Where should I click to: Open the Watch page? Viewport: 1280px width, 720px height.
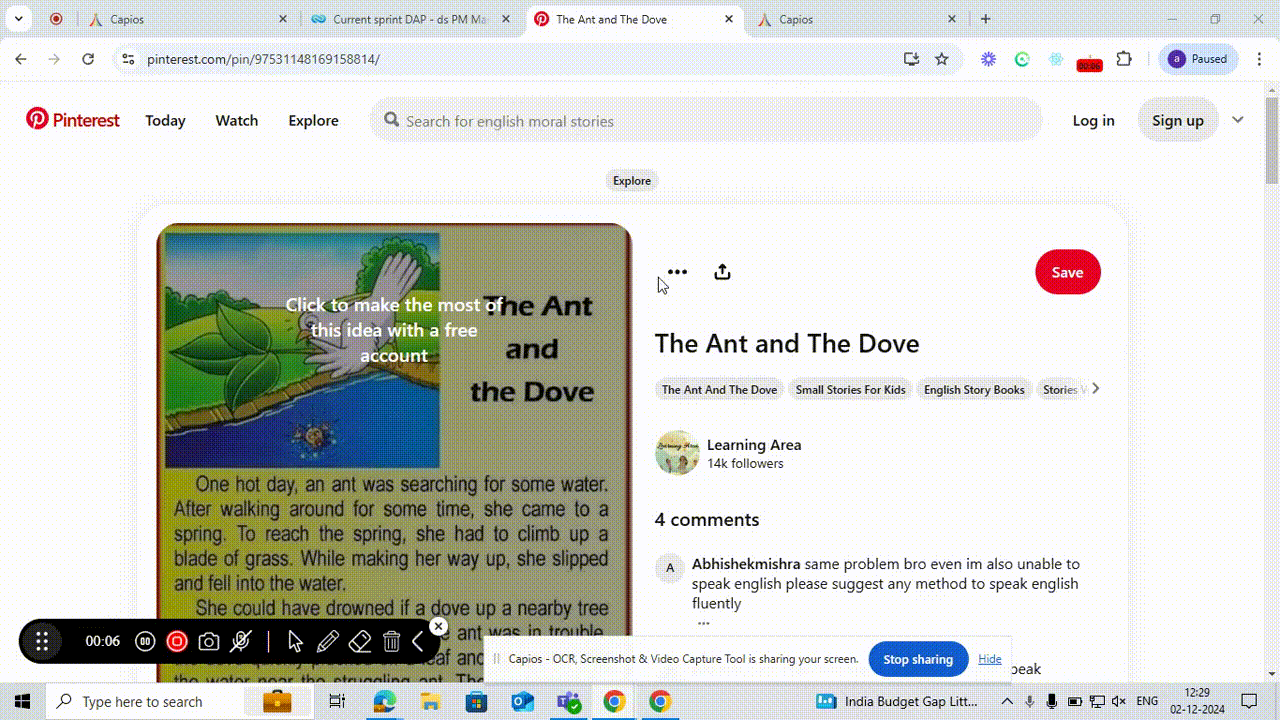(x=237, y=120)
